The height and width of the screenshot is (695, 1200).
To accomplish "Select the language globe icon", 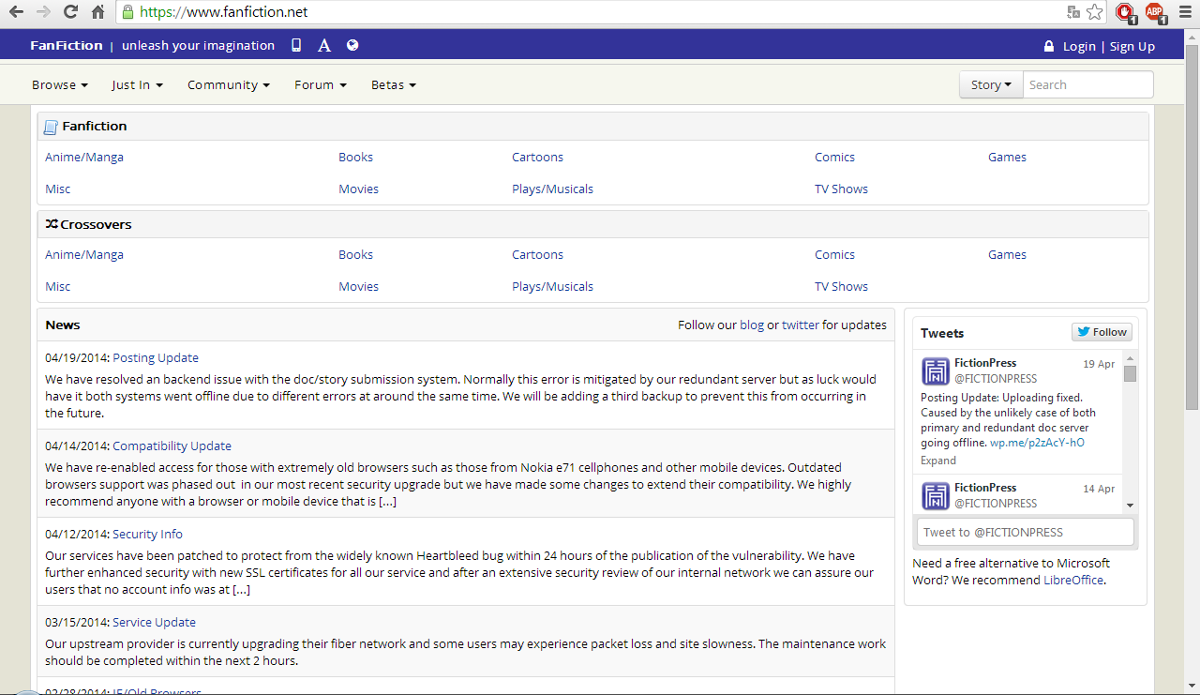I will point(352,45).
